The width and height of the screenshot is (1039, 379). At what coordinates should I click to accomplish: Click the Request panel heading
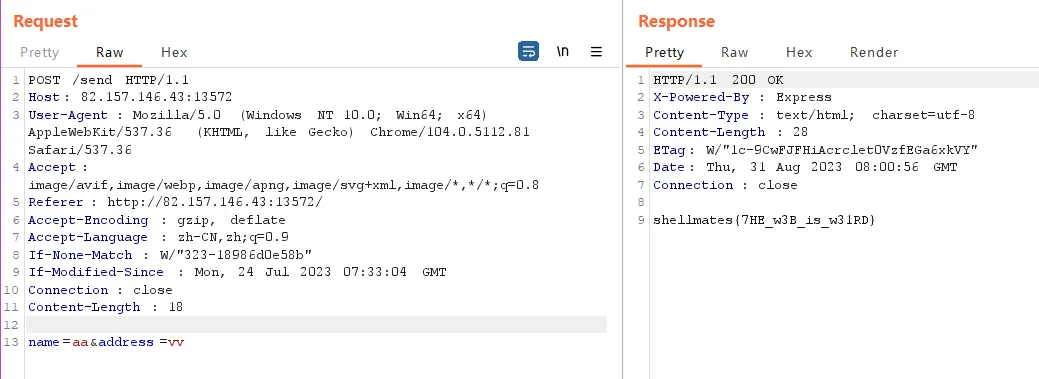point(45,21)
